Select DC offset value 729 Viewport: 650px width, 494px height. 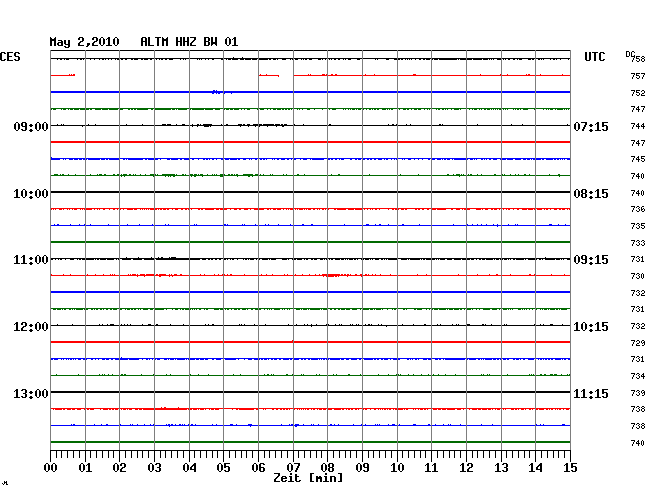(638, 343)
